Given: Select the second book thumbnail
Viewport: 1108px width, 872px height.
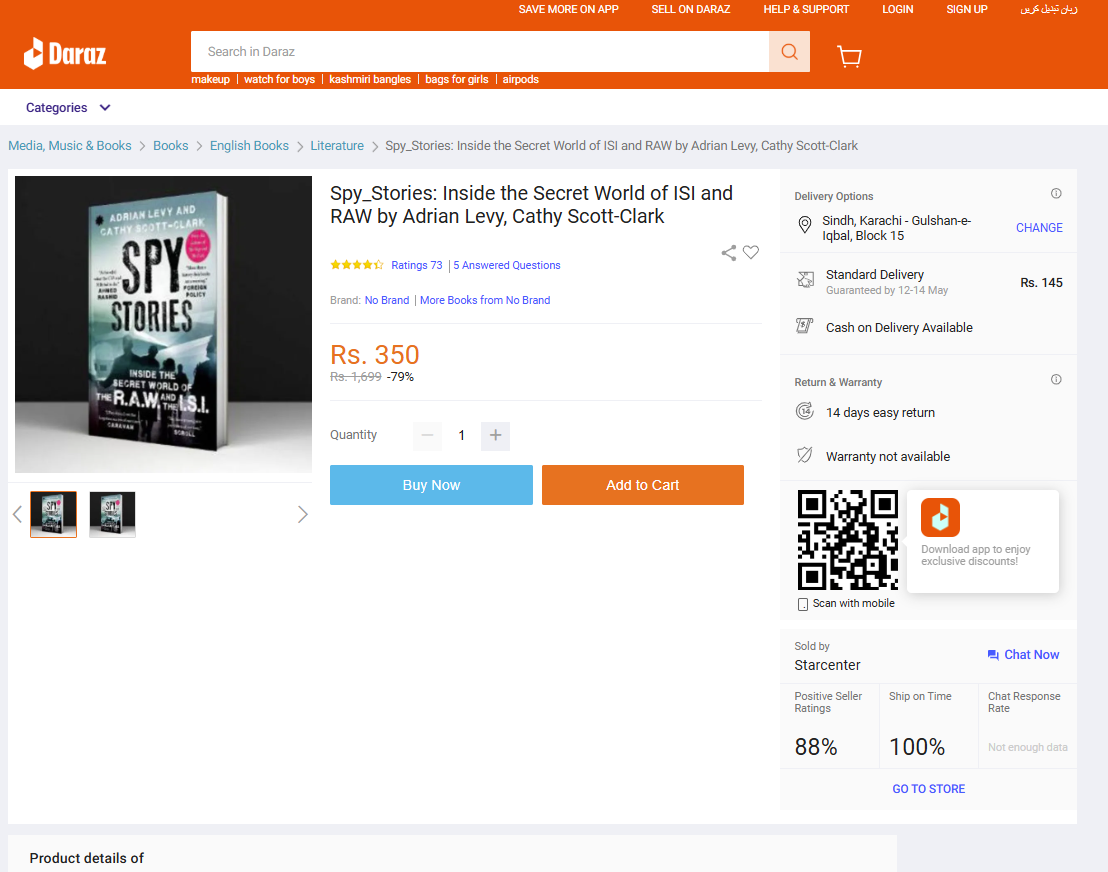Looking at the screenshot, I should point(112,514).
